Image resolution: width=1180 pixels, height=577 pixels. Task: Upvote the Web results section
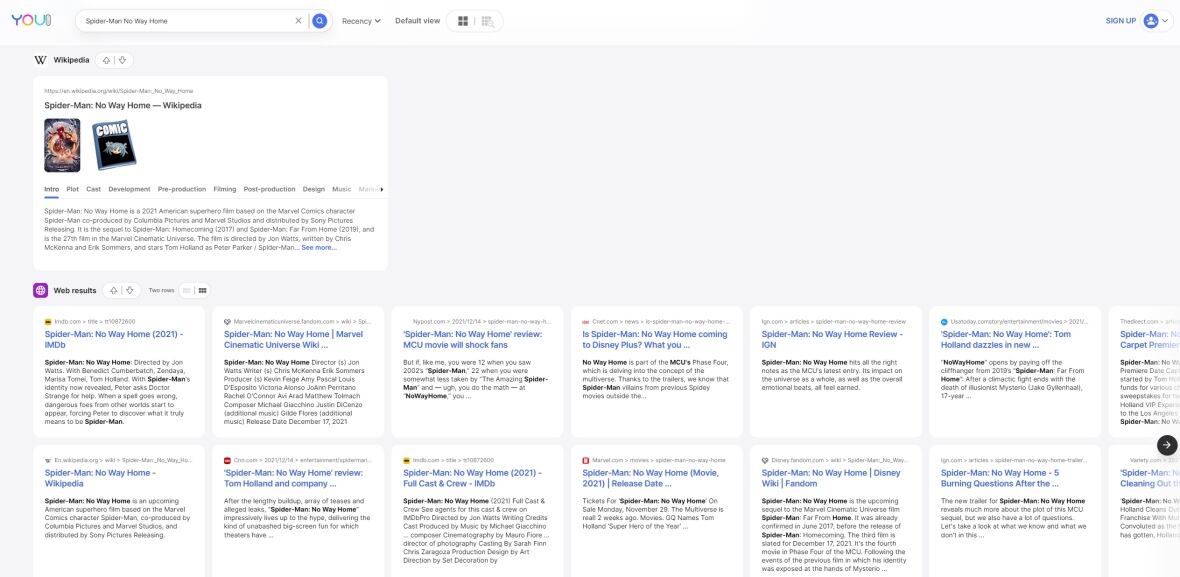click(113, 290)
